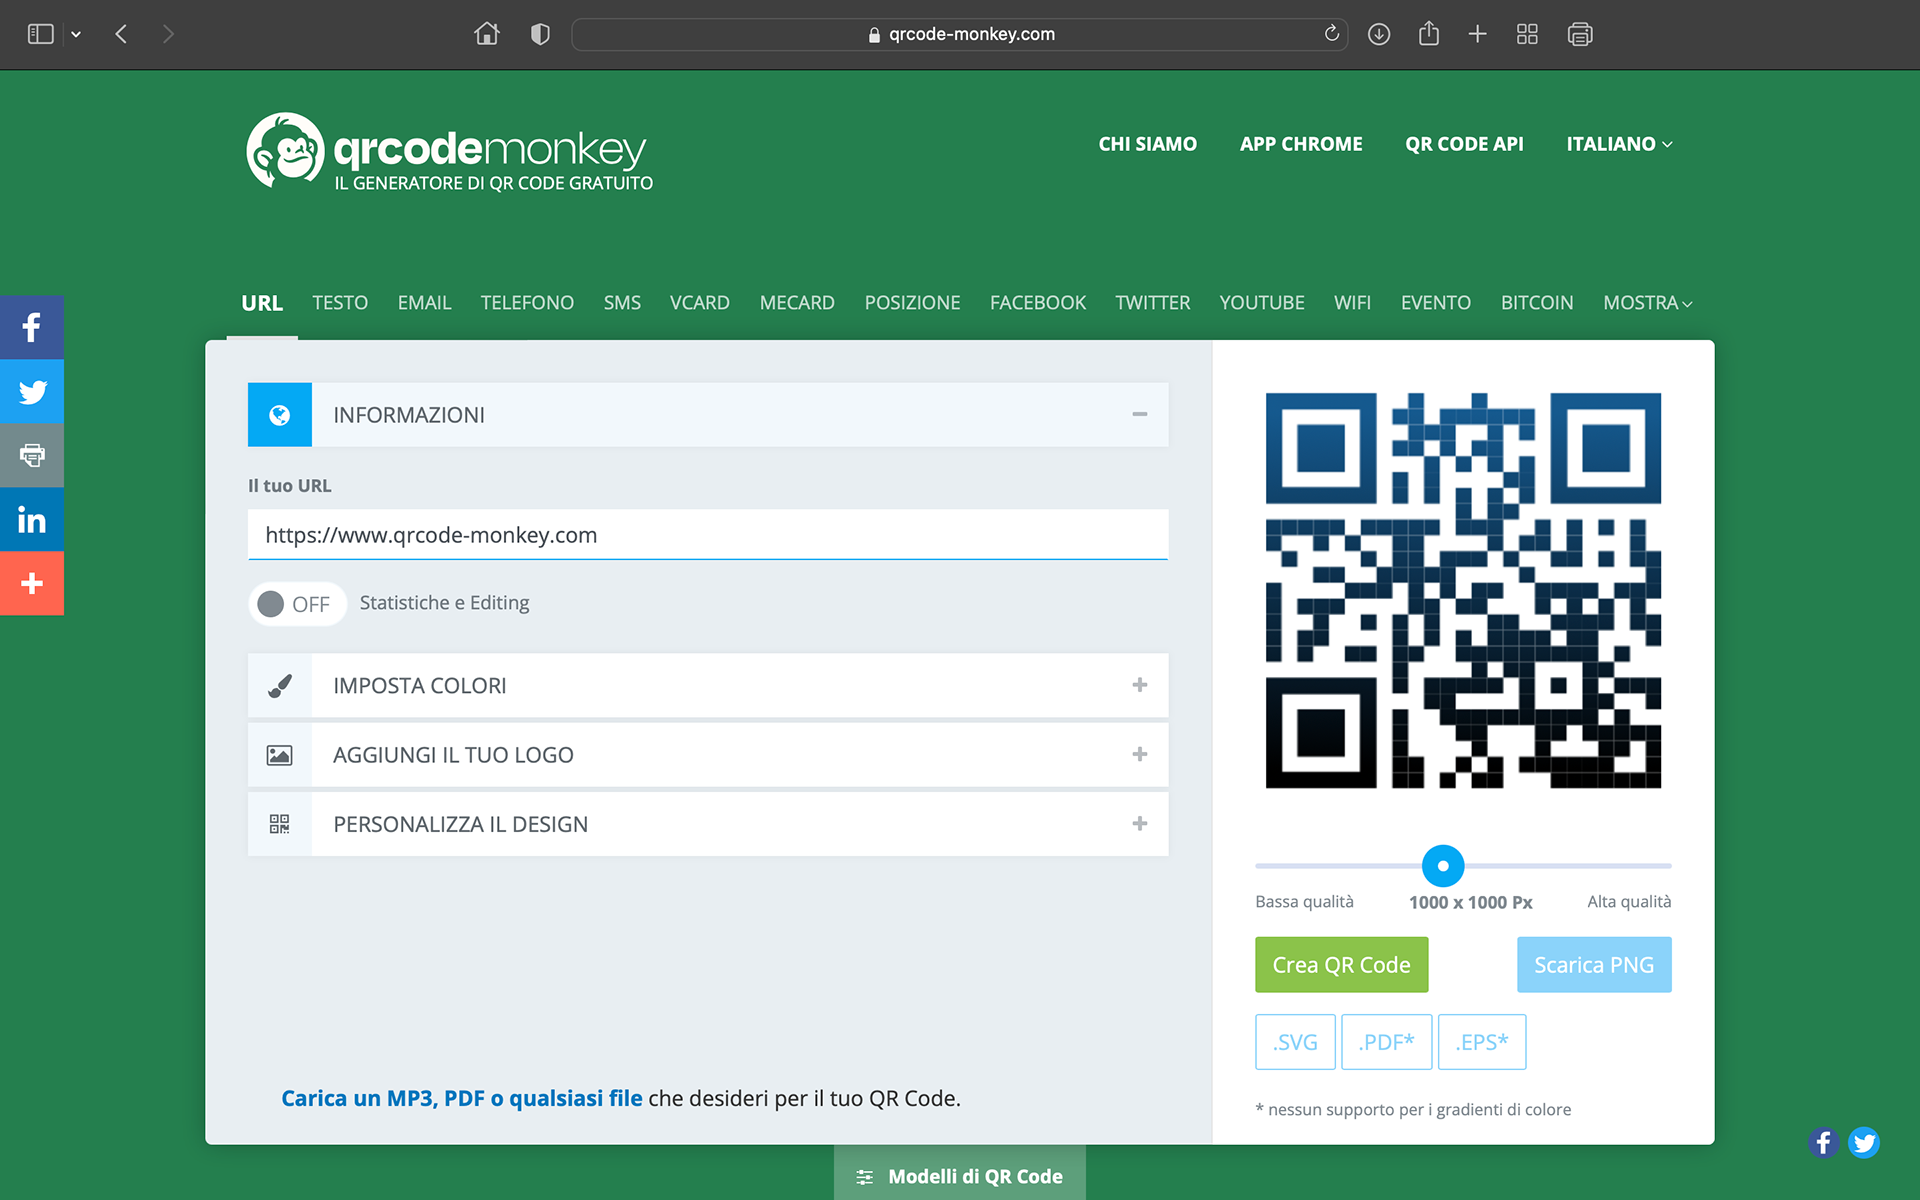Switch to the TELEFONO tab
Viewport: 1920px width, 1200px height.
pos(527,303)
